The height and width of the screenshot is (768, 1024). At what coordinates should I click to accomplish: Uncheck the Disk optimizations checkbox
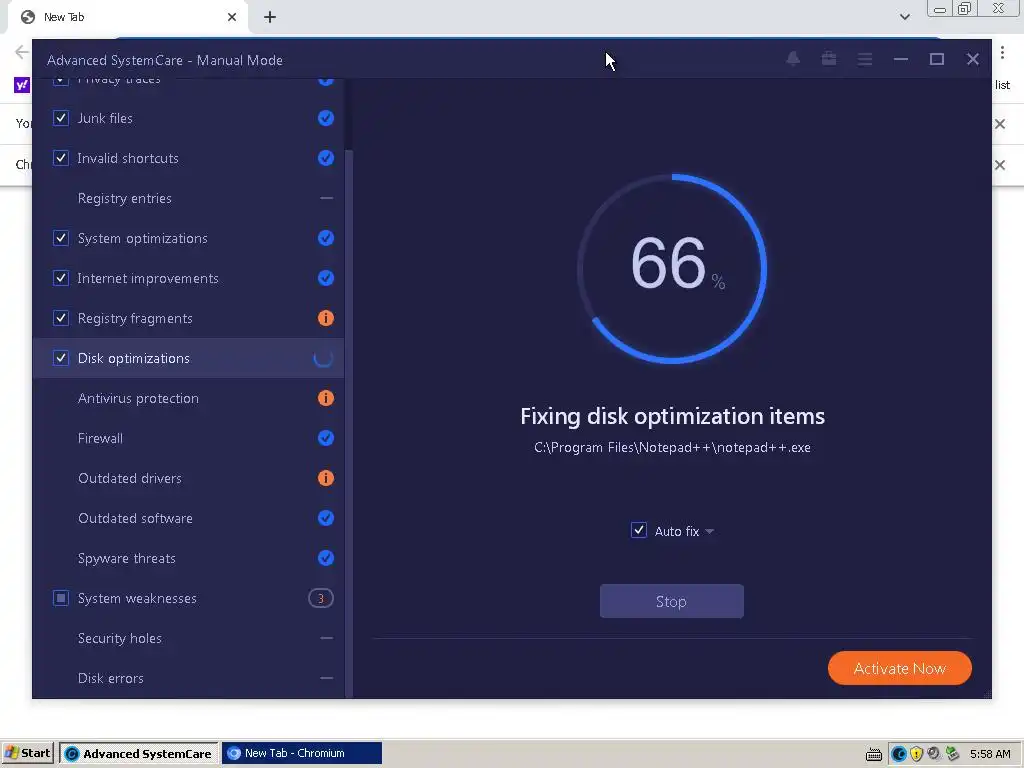pos(61,358)
